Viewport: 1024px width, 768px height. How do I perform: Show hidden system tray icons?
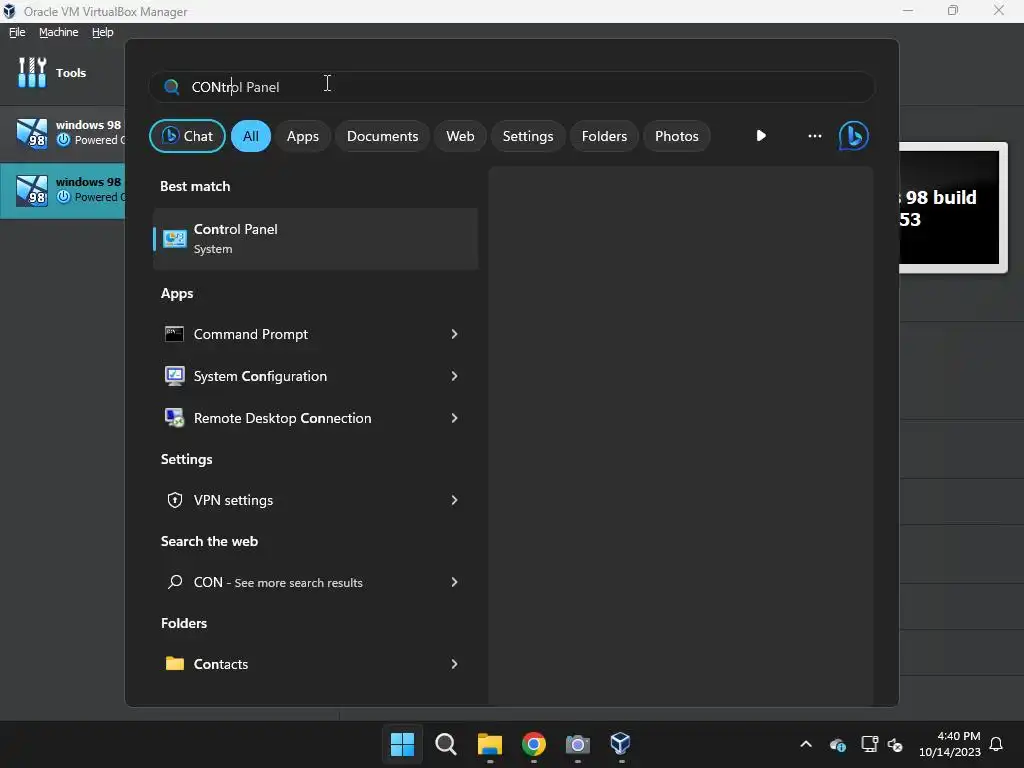[x=806, y=744]
